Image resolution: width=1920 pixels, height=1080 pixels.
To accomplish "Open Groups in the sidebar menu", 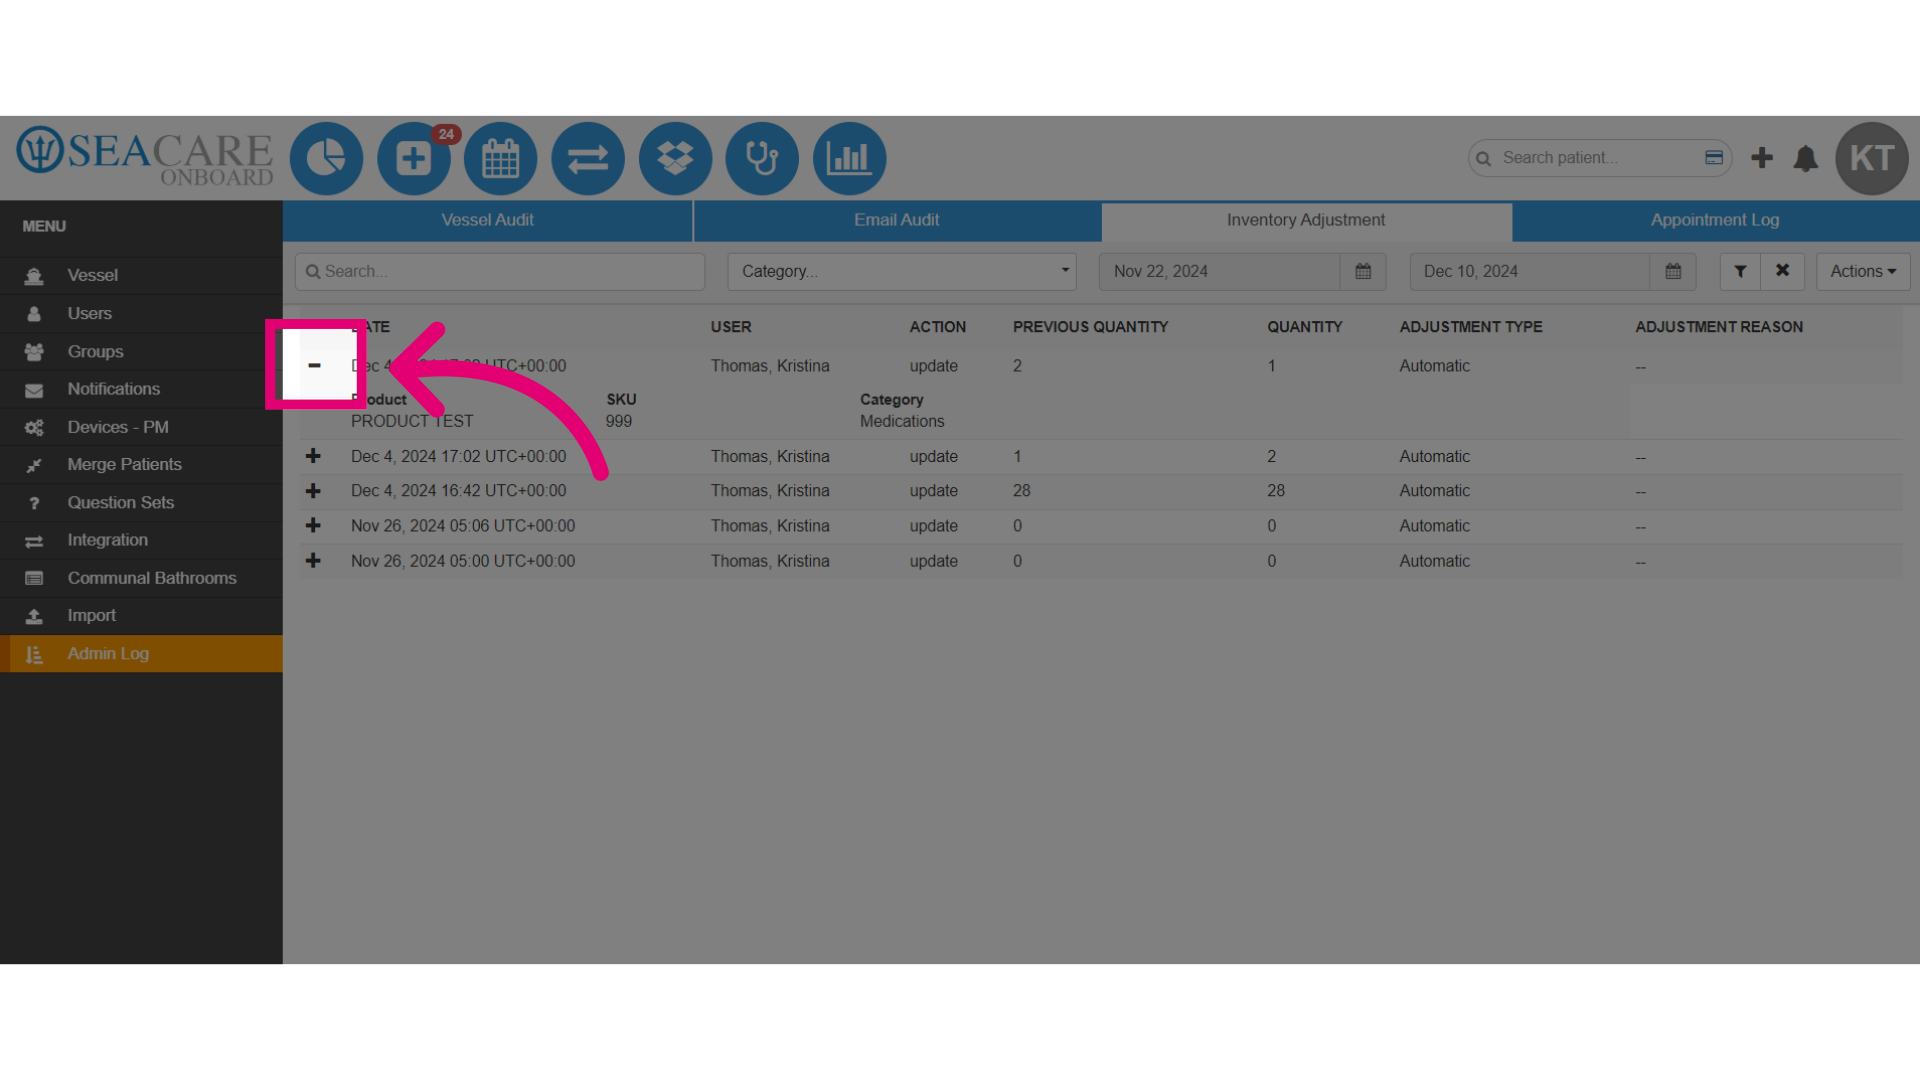I will point(141,351).
